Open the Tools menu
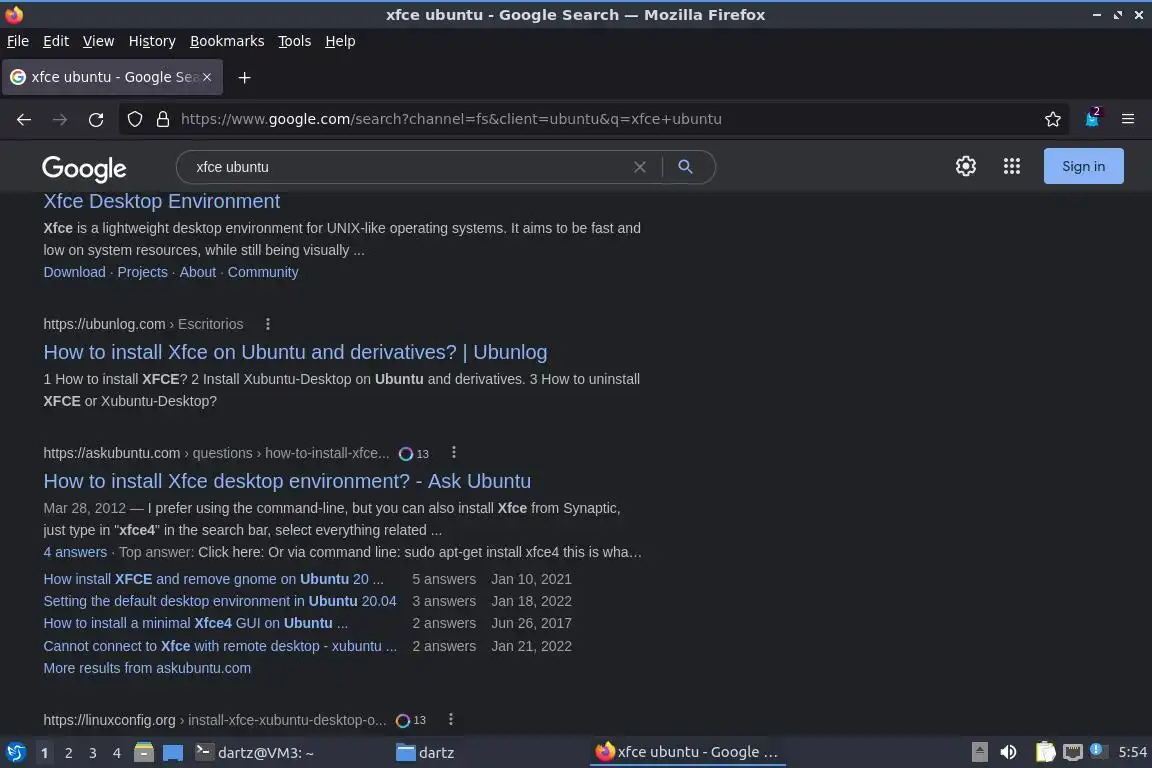Image resolution: width=1152 pixels, height=768 pixels. click(x=295, y=41)
